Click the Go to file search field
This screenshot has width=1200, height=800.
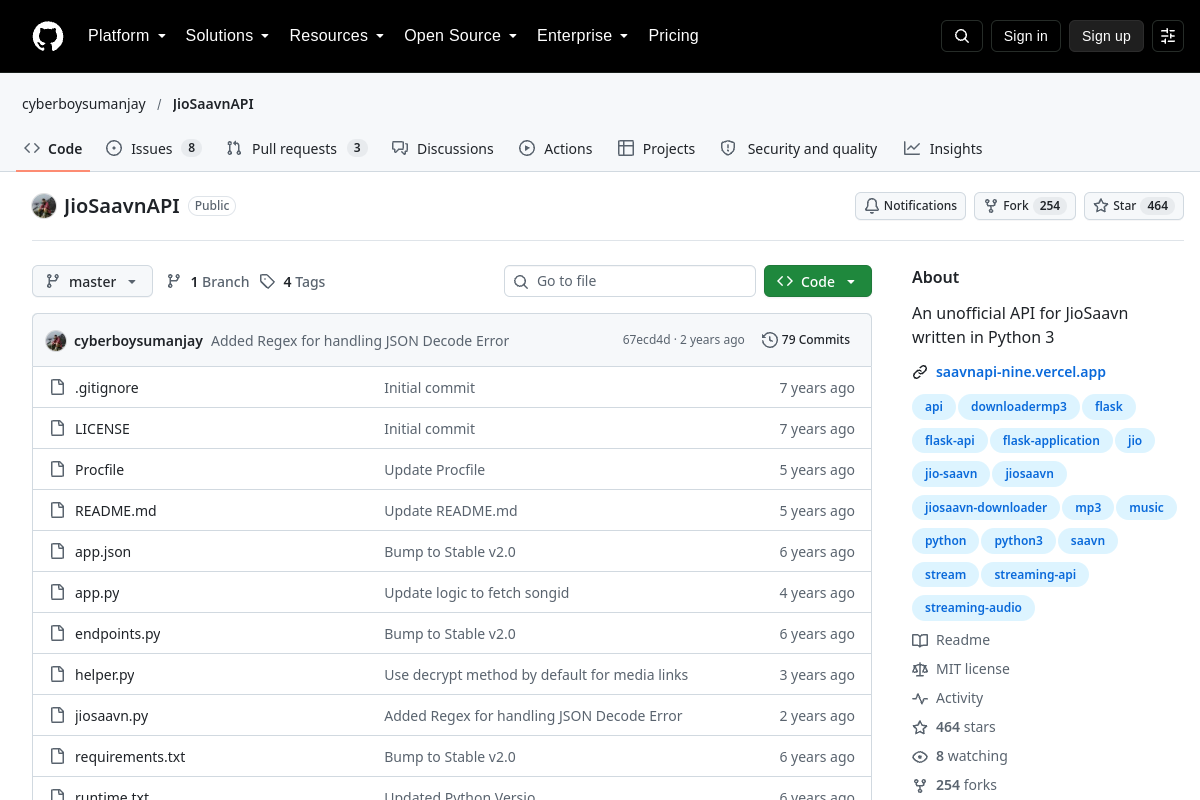click(630, 281)
